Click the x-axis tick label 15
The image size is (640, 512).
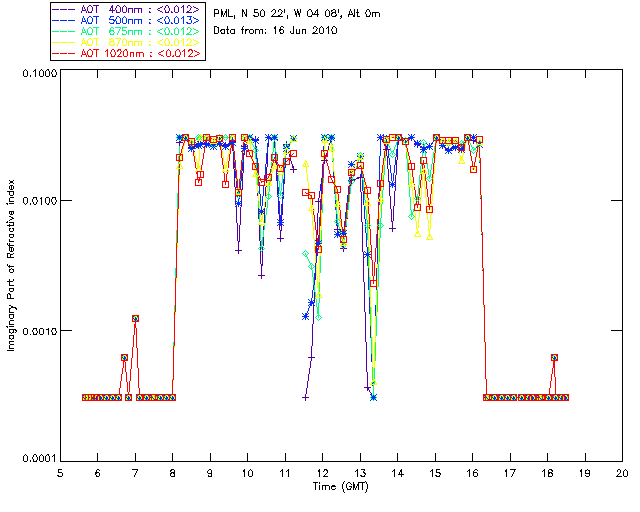pyautogui.click(x=435, y=473)
